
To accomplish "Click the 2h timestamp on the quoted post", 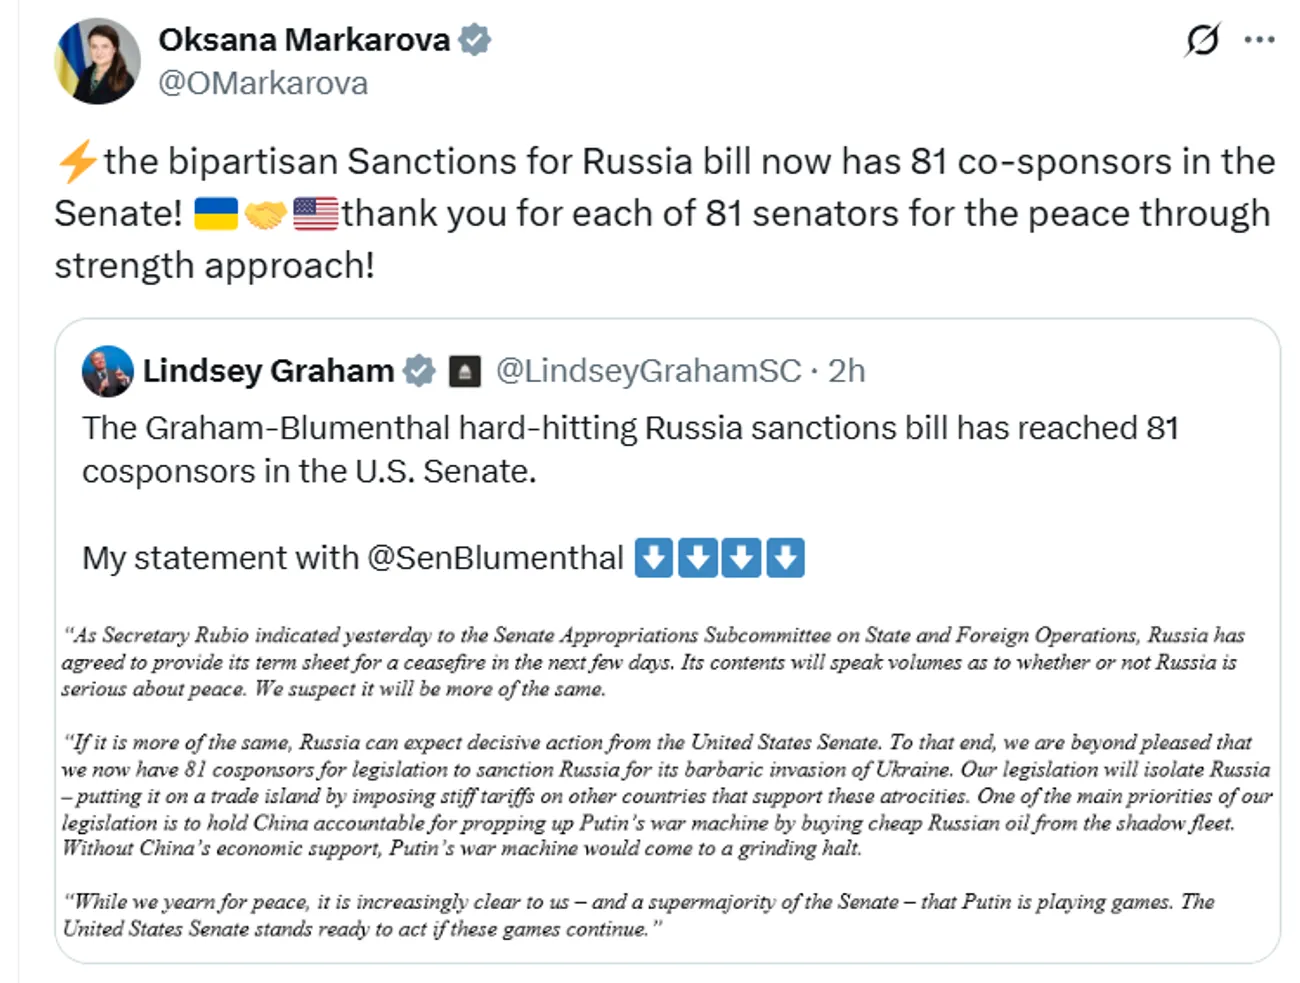I will [846, 371].
